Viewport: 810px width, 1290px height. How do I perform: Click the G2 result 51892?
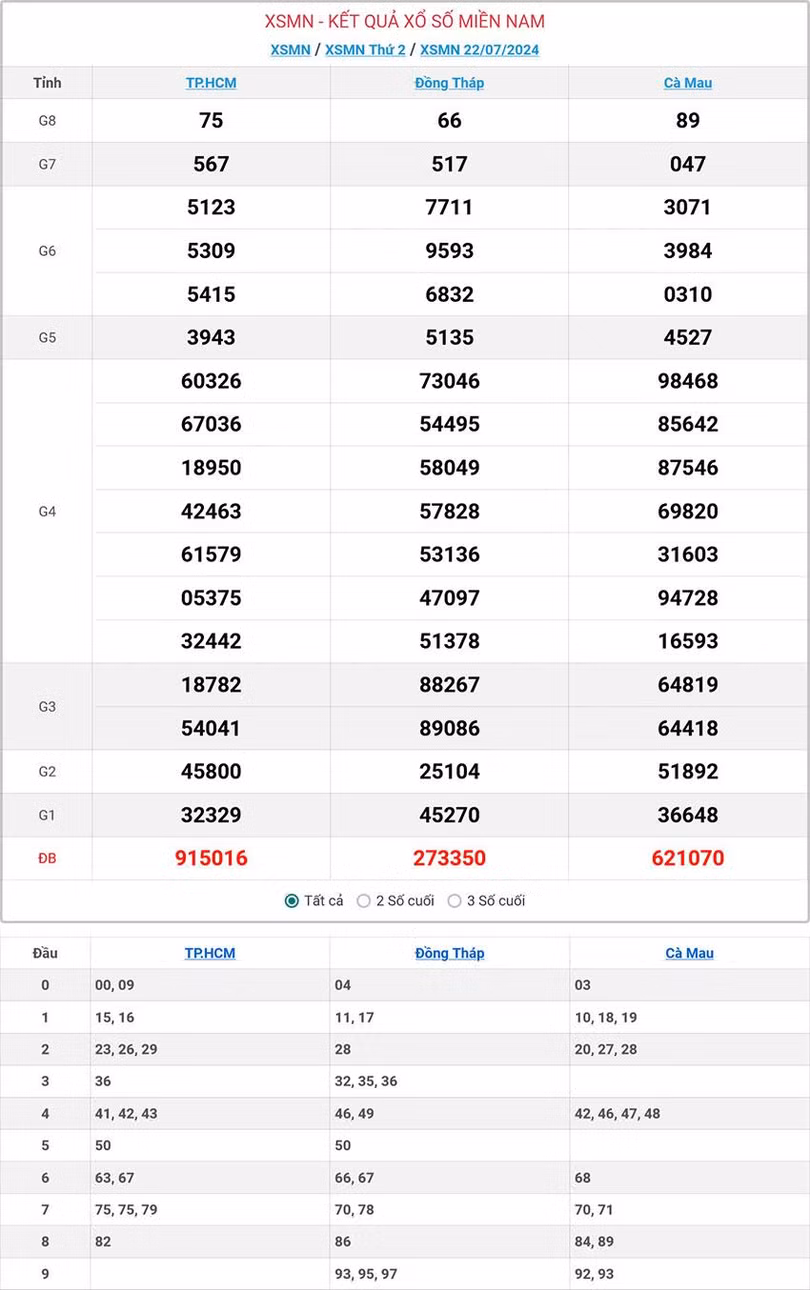pos(688,771)
